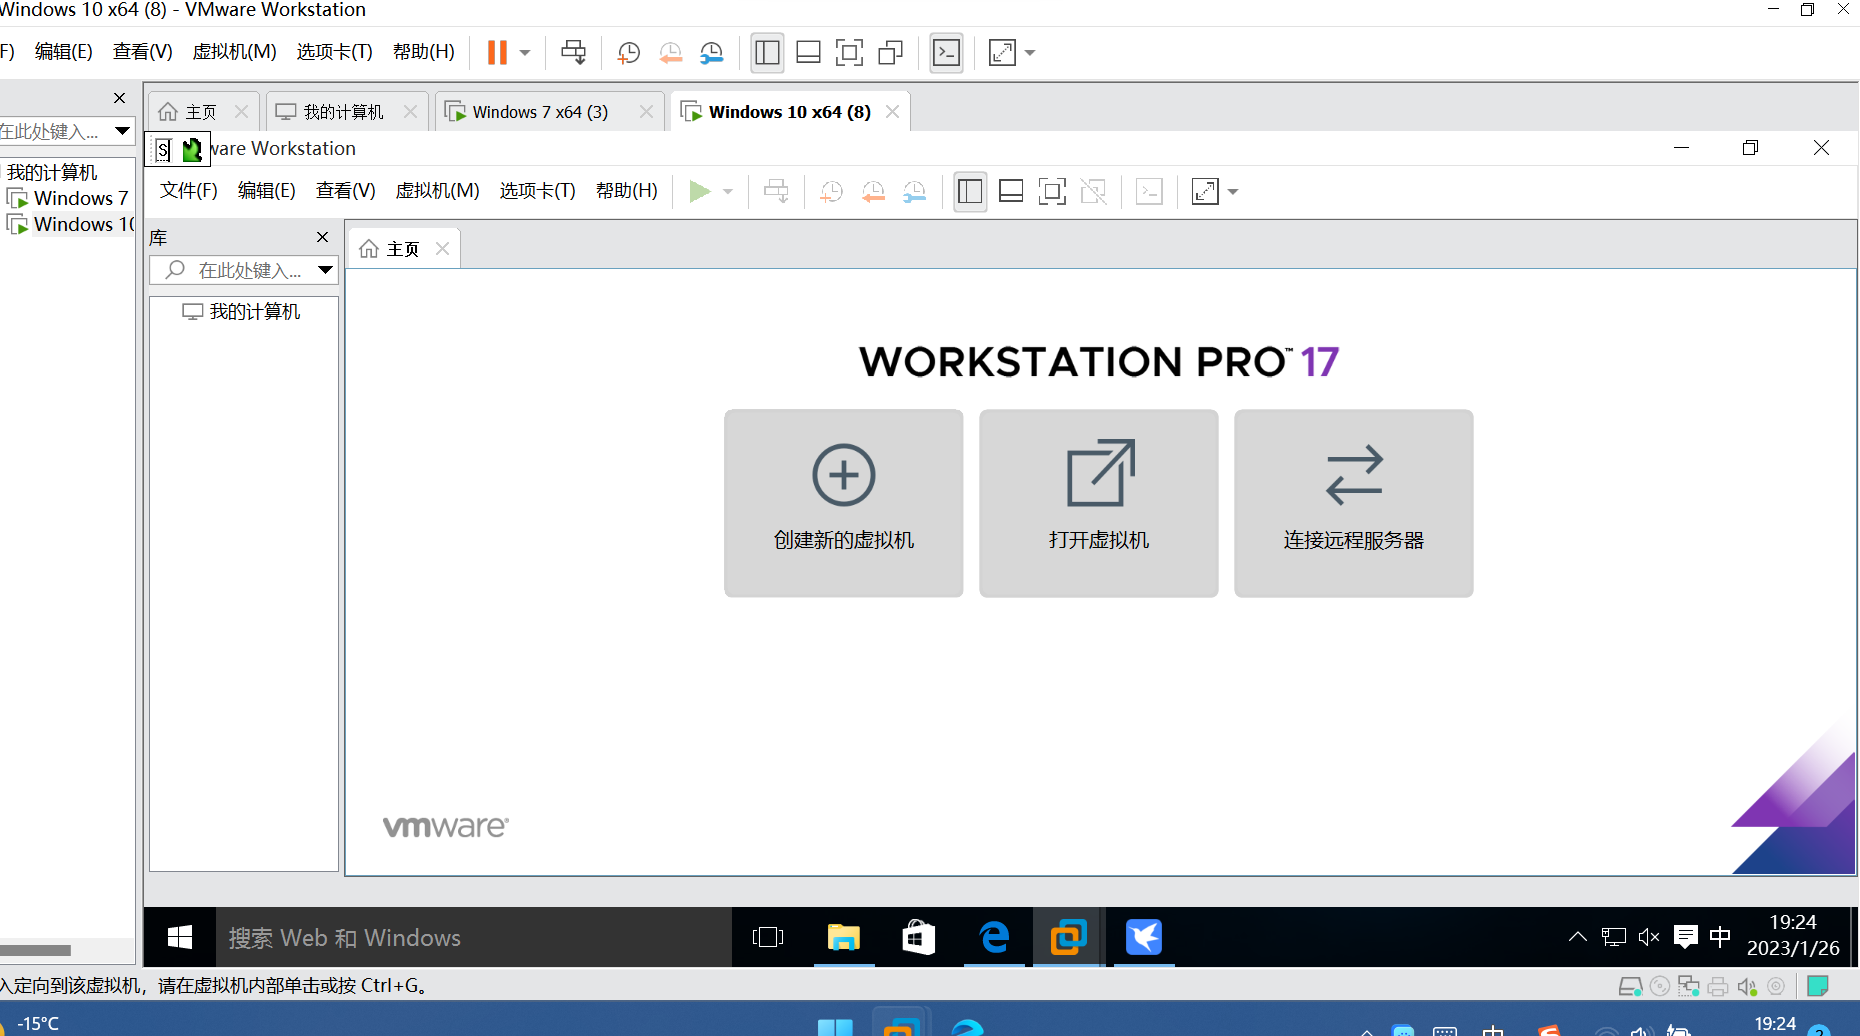Image resolution: width=1860 pixels, height=1036 pixels.
Task: Open inner 帮助(H) menu in guest VMware
Action: coord(627,190)
